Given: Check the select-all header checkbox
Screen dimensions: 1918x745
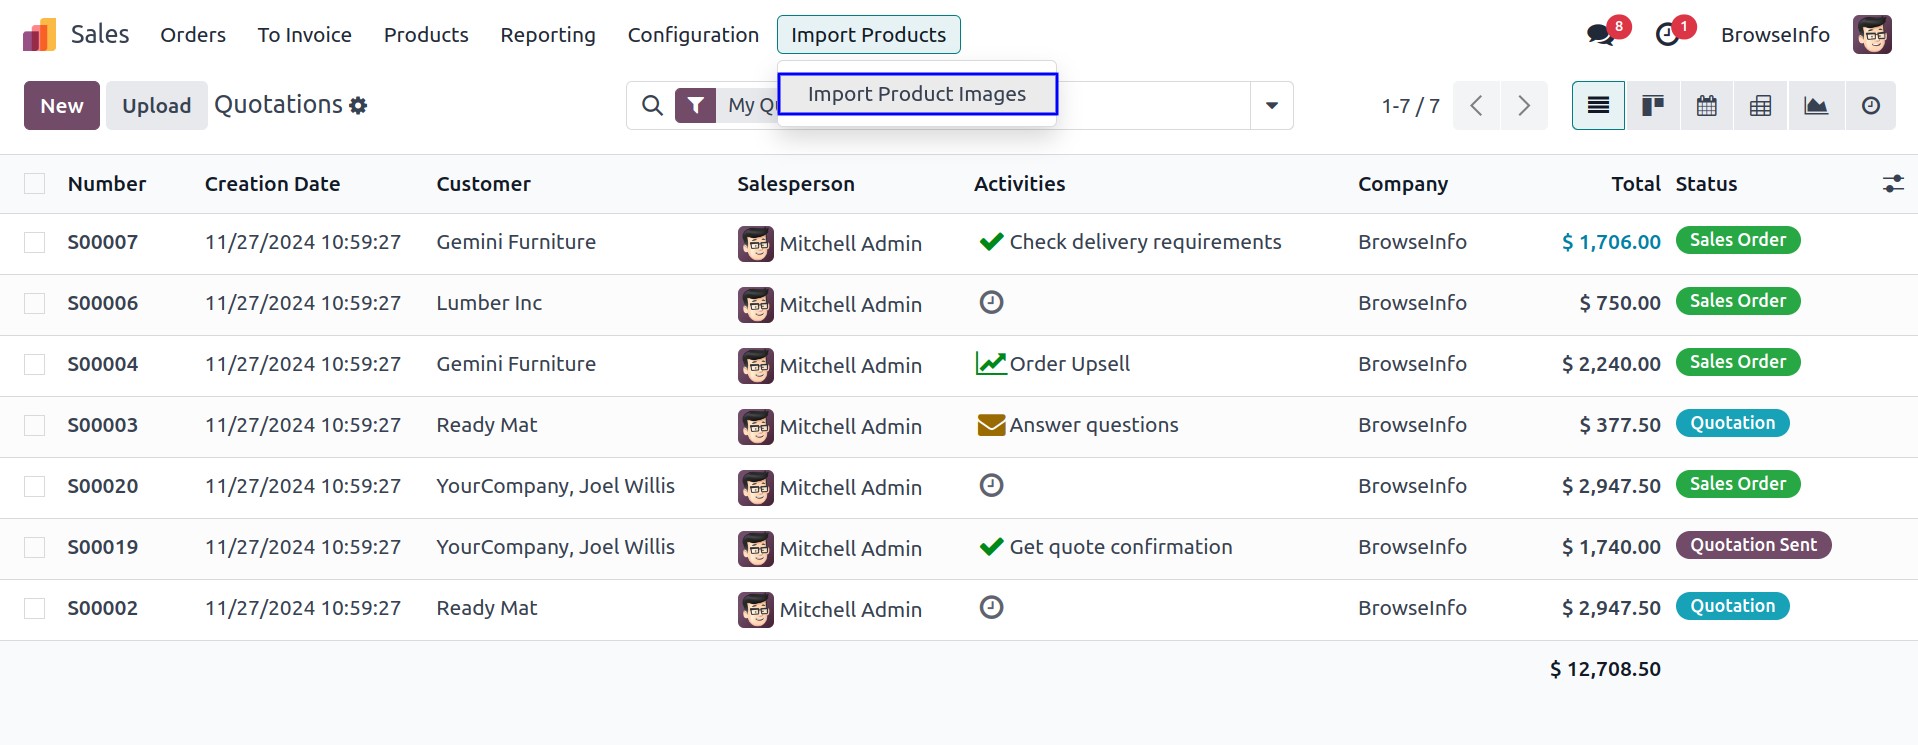Looking at the screenshot, I should [35, 184].
